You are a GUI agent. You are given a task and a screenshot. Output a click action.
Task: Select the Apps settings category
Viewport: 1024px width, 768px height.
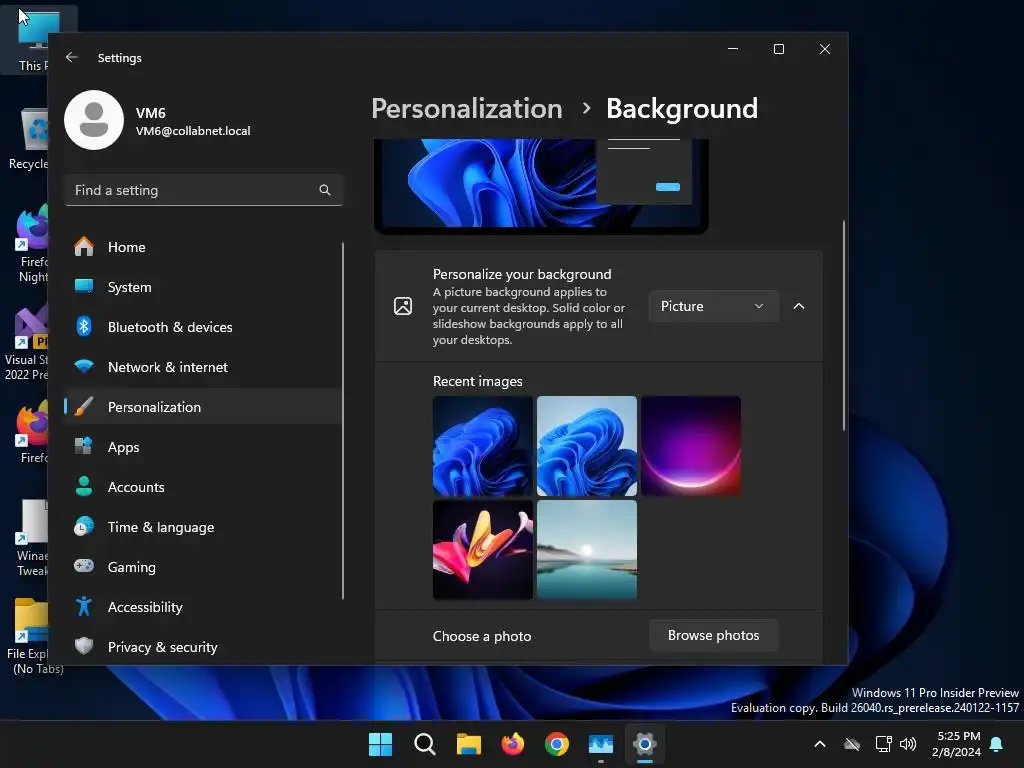(202, 447)
